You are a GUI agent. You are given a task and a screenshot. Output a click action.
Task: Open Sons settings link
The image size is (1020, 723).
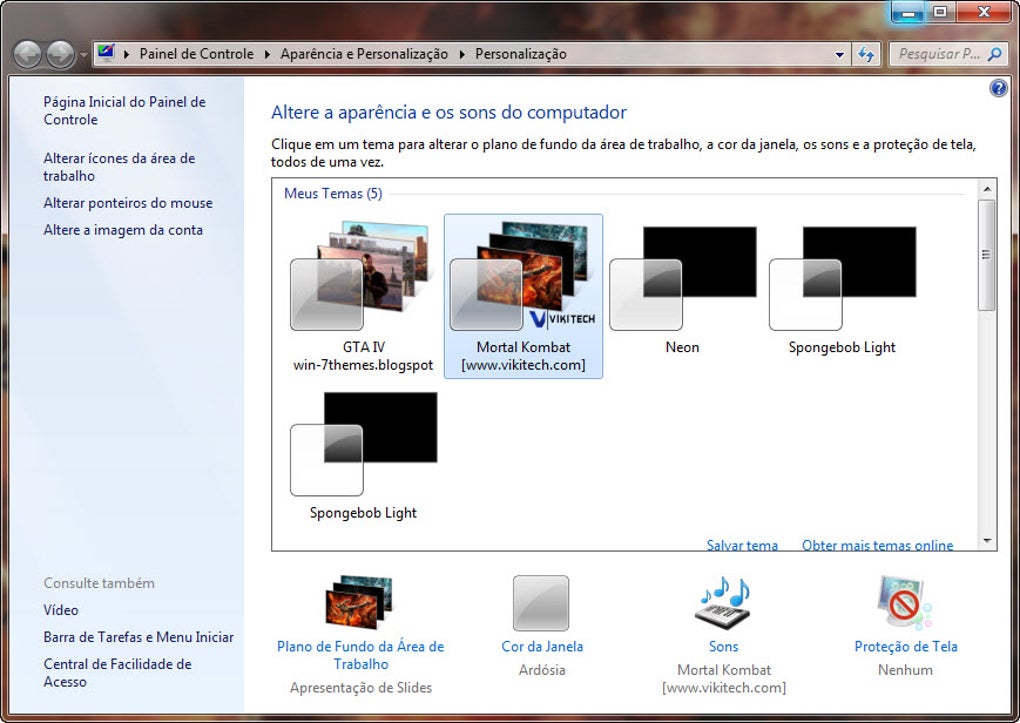pyautogui.click(x=723, y=646)
